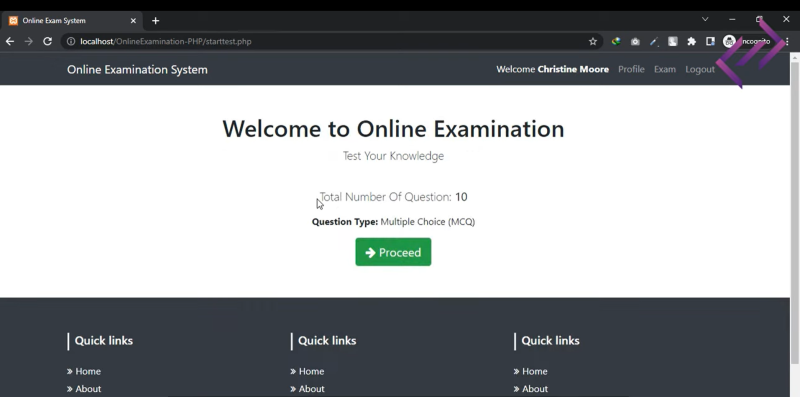Click the 'Test Your Knowledge' subtitle
Screen dimensions: 800x397
(393, 156)
